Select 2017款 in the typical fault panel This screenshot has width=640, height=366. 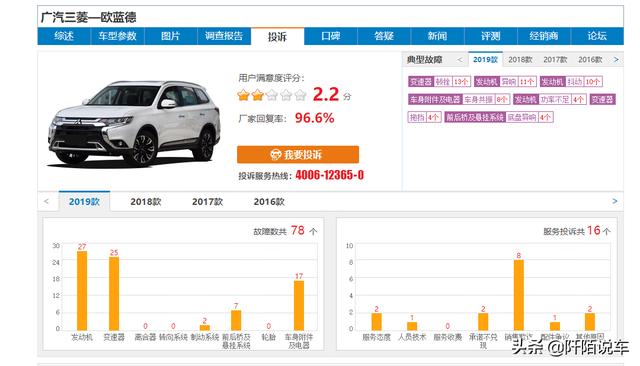tap(555, 60)
